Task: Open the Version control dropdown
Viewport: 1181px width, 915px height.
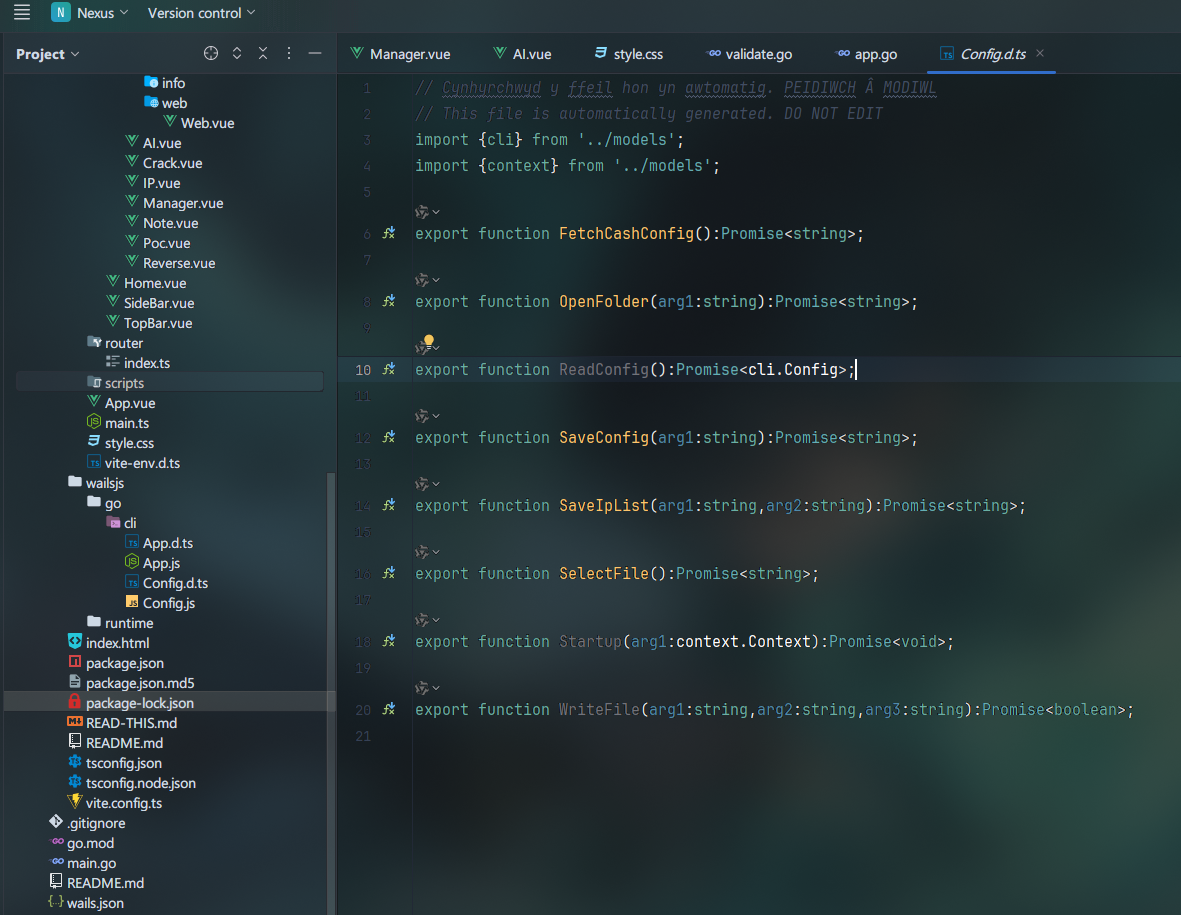Action: coord(201,13)
